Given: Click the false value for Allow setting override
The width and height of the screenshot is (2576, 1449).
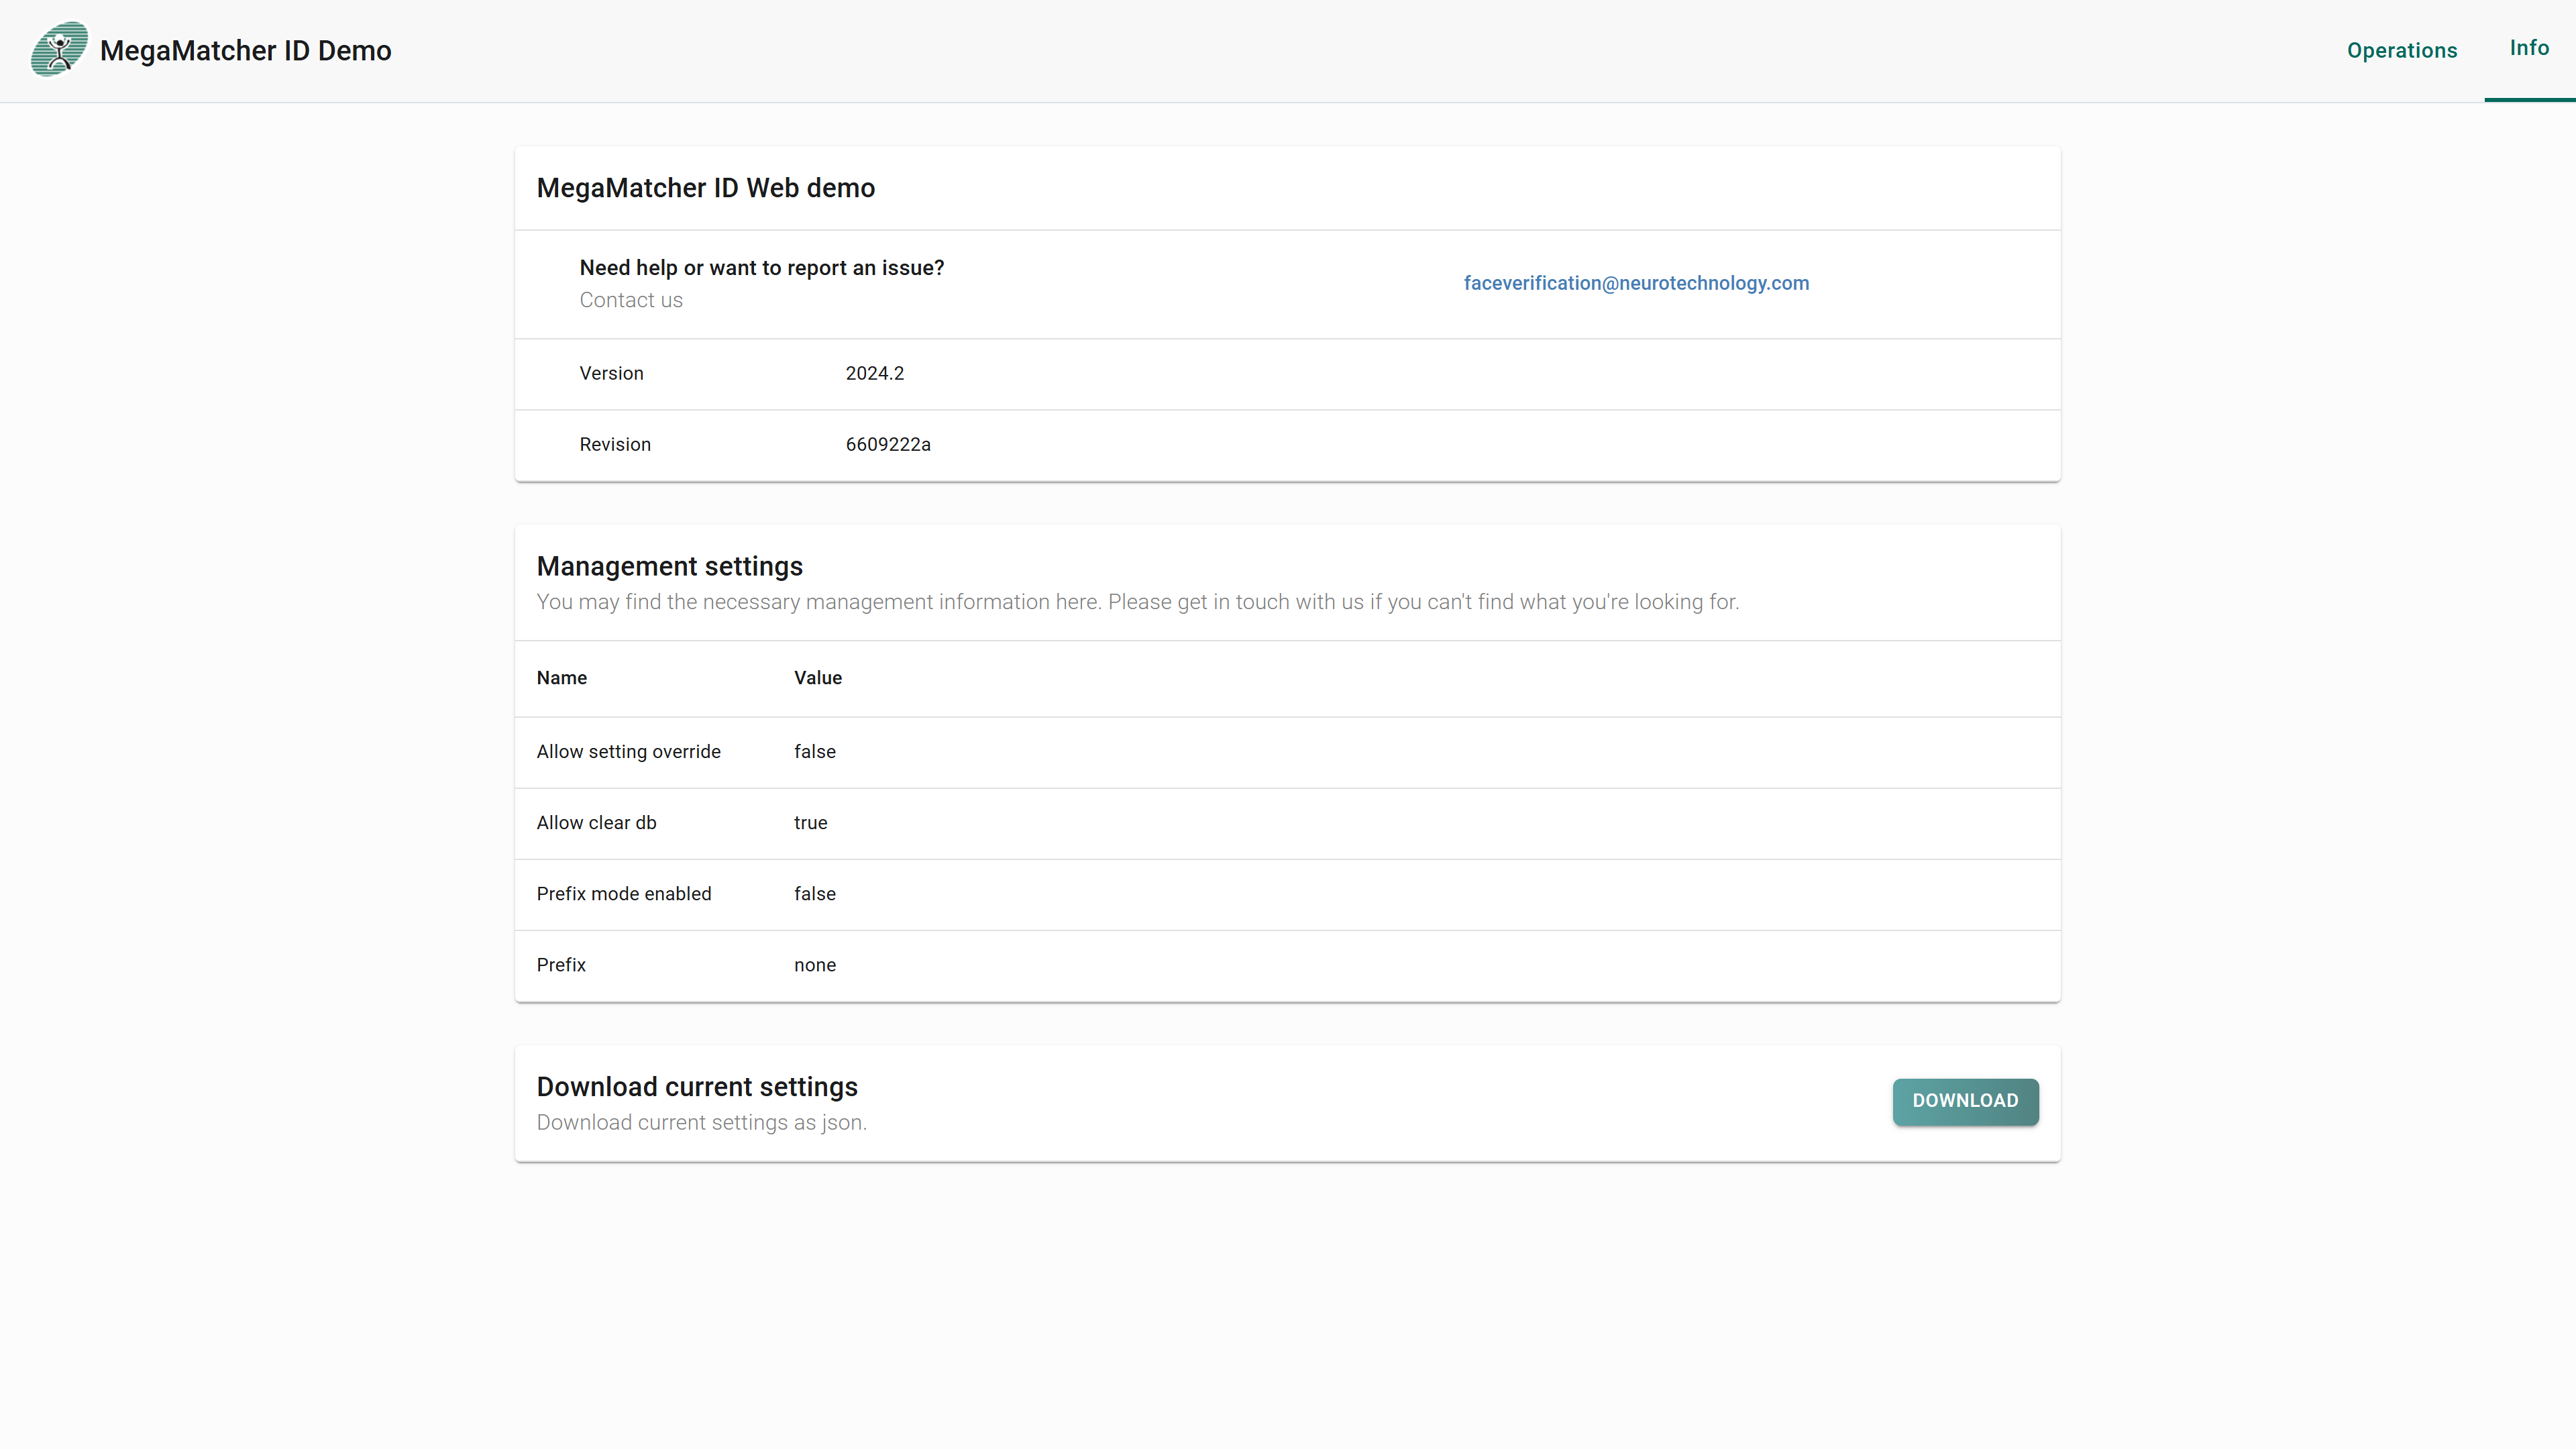Looking at the screenshot, I should (x=815, y=752).
